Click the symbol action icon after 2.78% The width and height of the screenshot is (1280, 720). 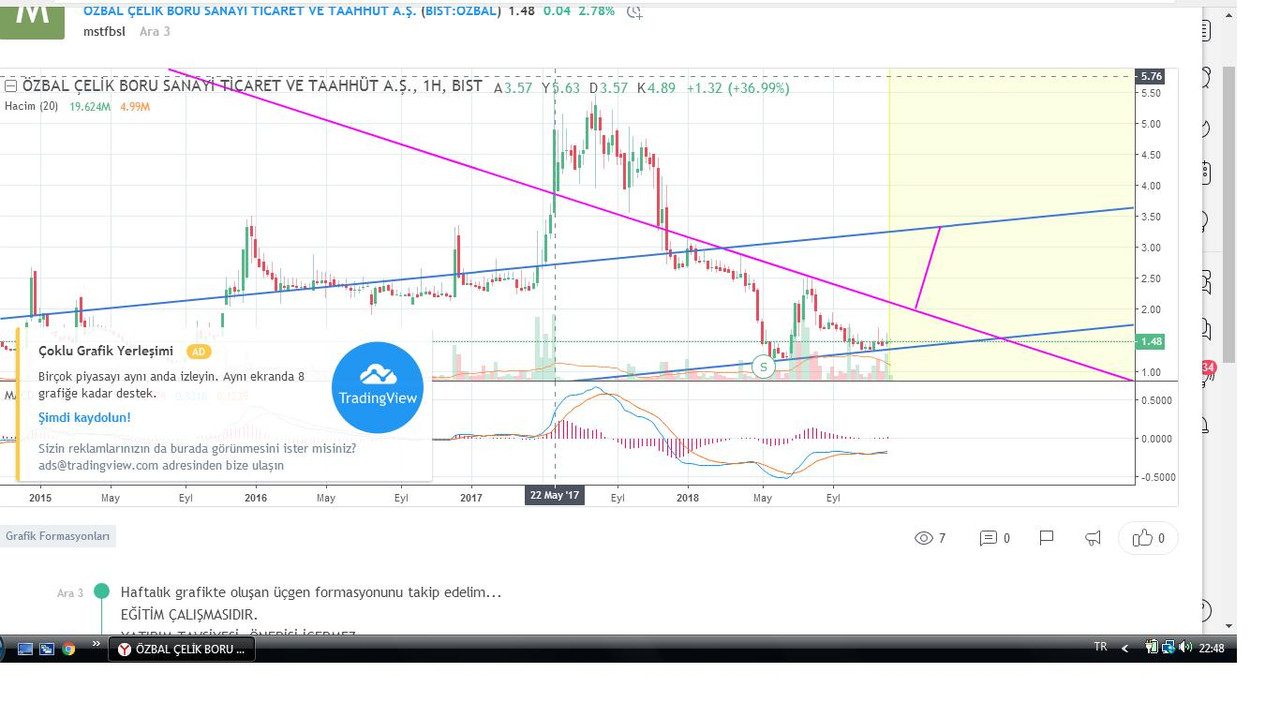(x=634, y=12)
